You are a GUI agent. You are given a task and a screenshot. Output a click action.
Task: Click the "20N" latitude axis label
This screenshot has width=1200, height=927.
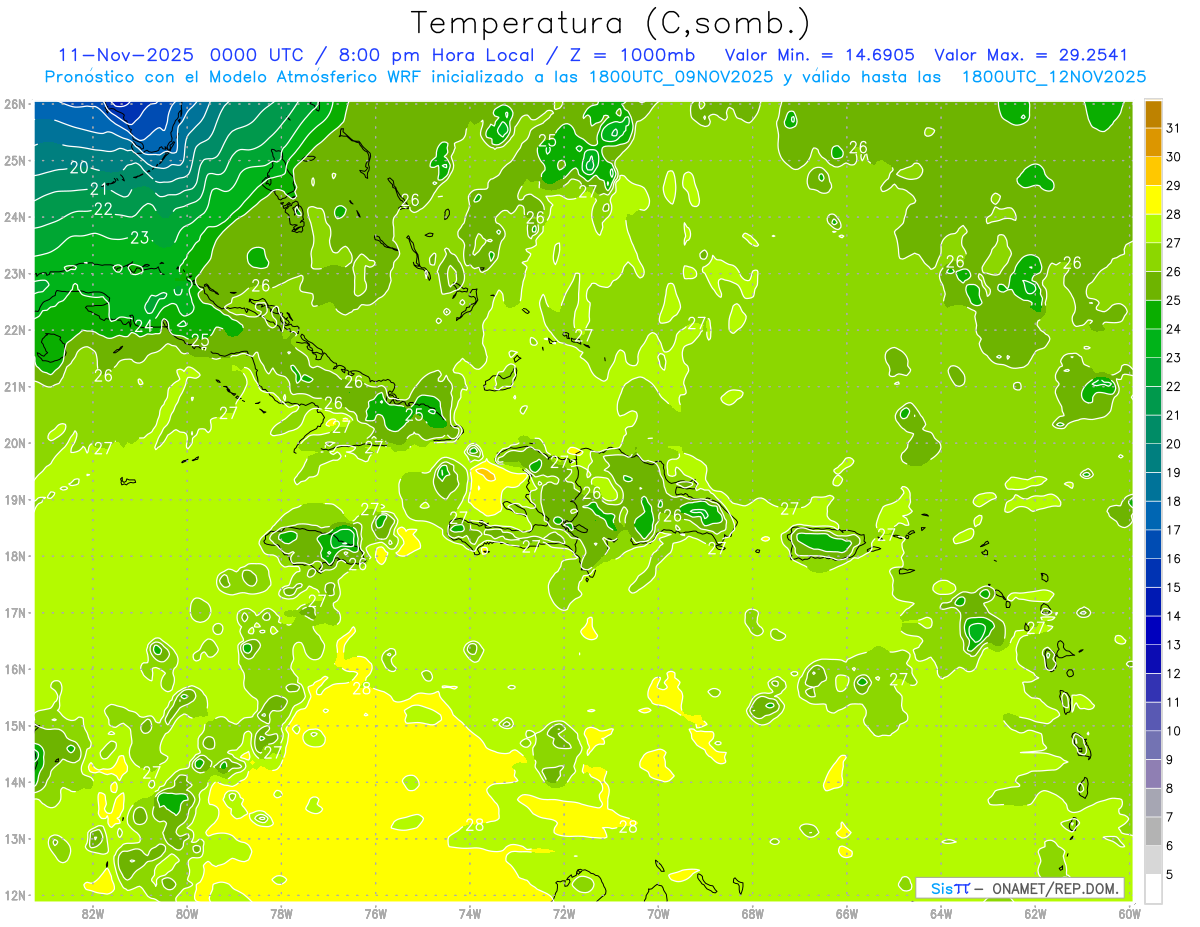(14, 443)
